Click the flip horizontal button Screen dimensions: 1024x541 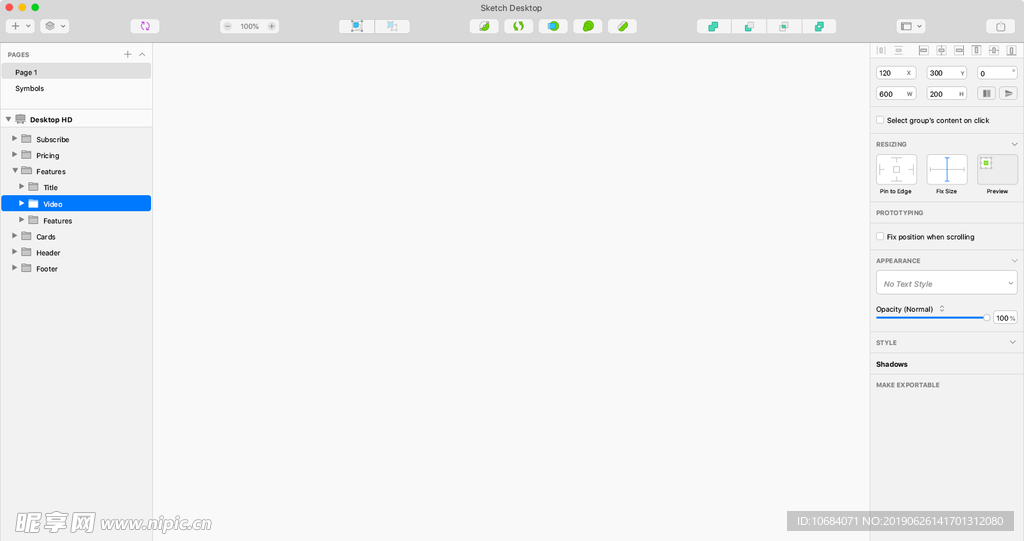(x=987, y=93)
